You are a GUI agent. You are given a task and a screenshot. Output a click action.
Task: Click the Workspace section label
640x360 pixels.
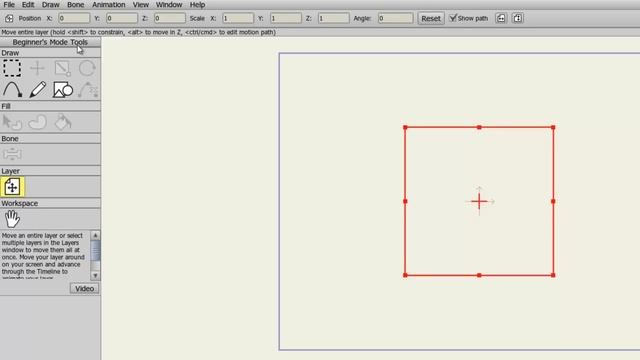[20, 203]
